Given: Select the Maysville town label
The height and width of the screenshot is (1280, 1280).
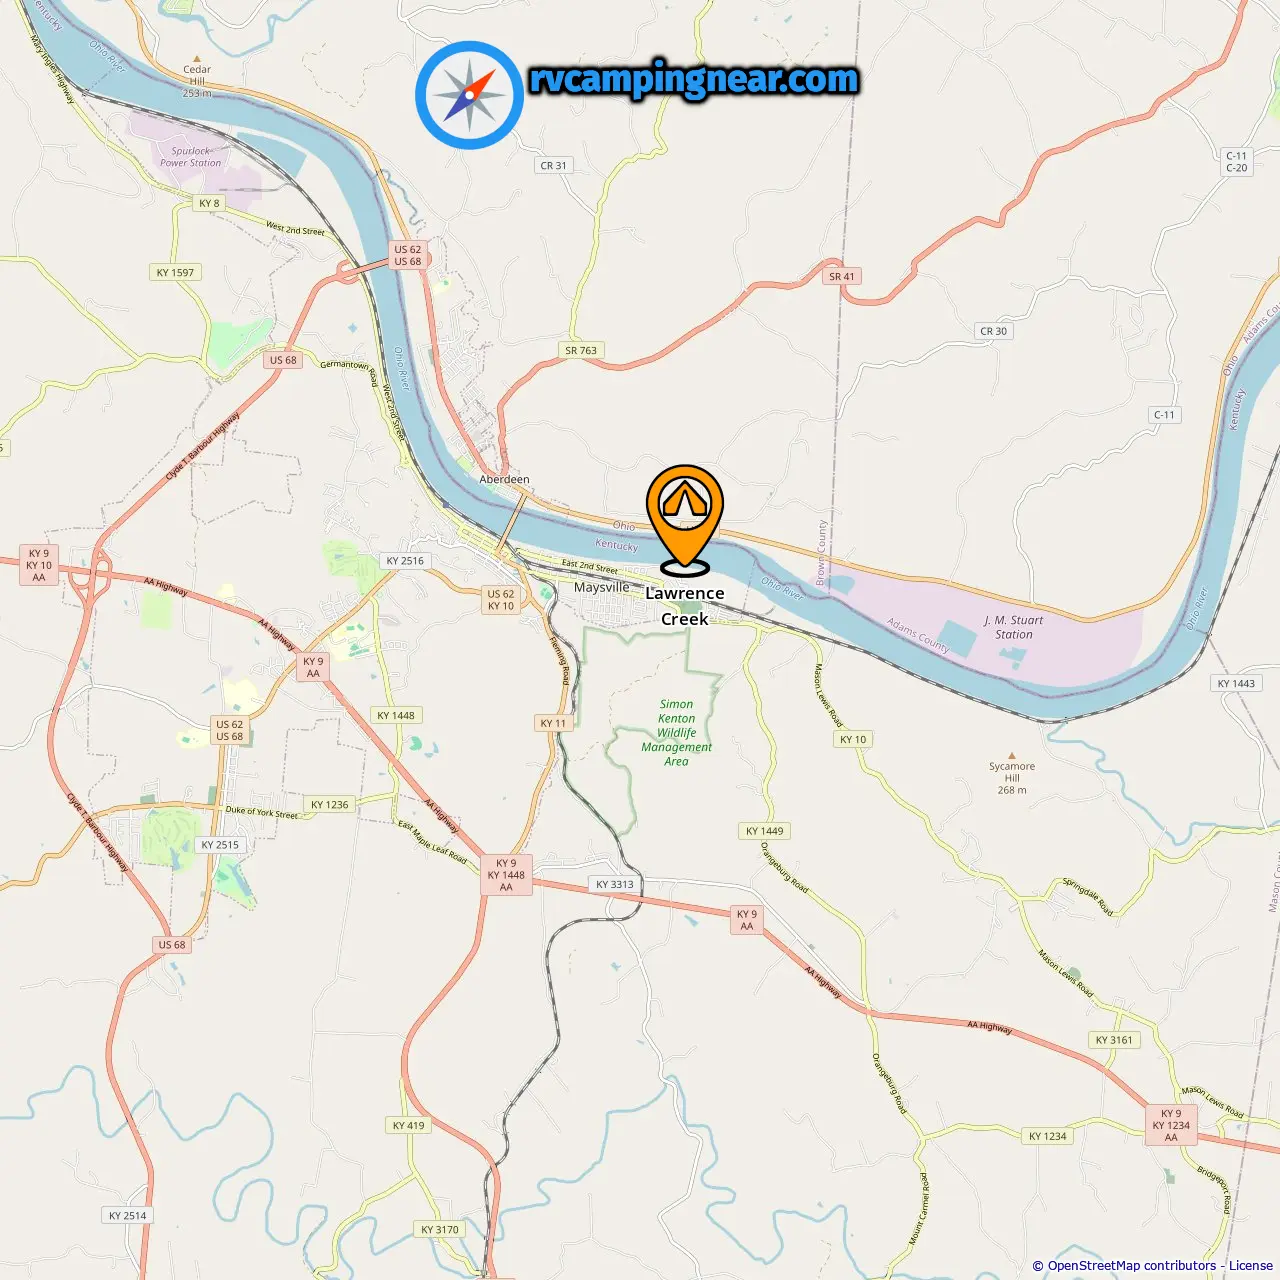Looking at the screenshot, I should pyautogui.click(x=602, y=587).
